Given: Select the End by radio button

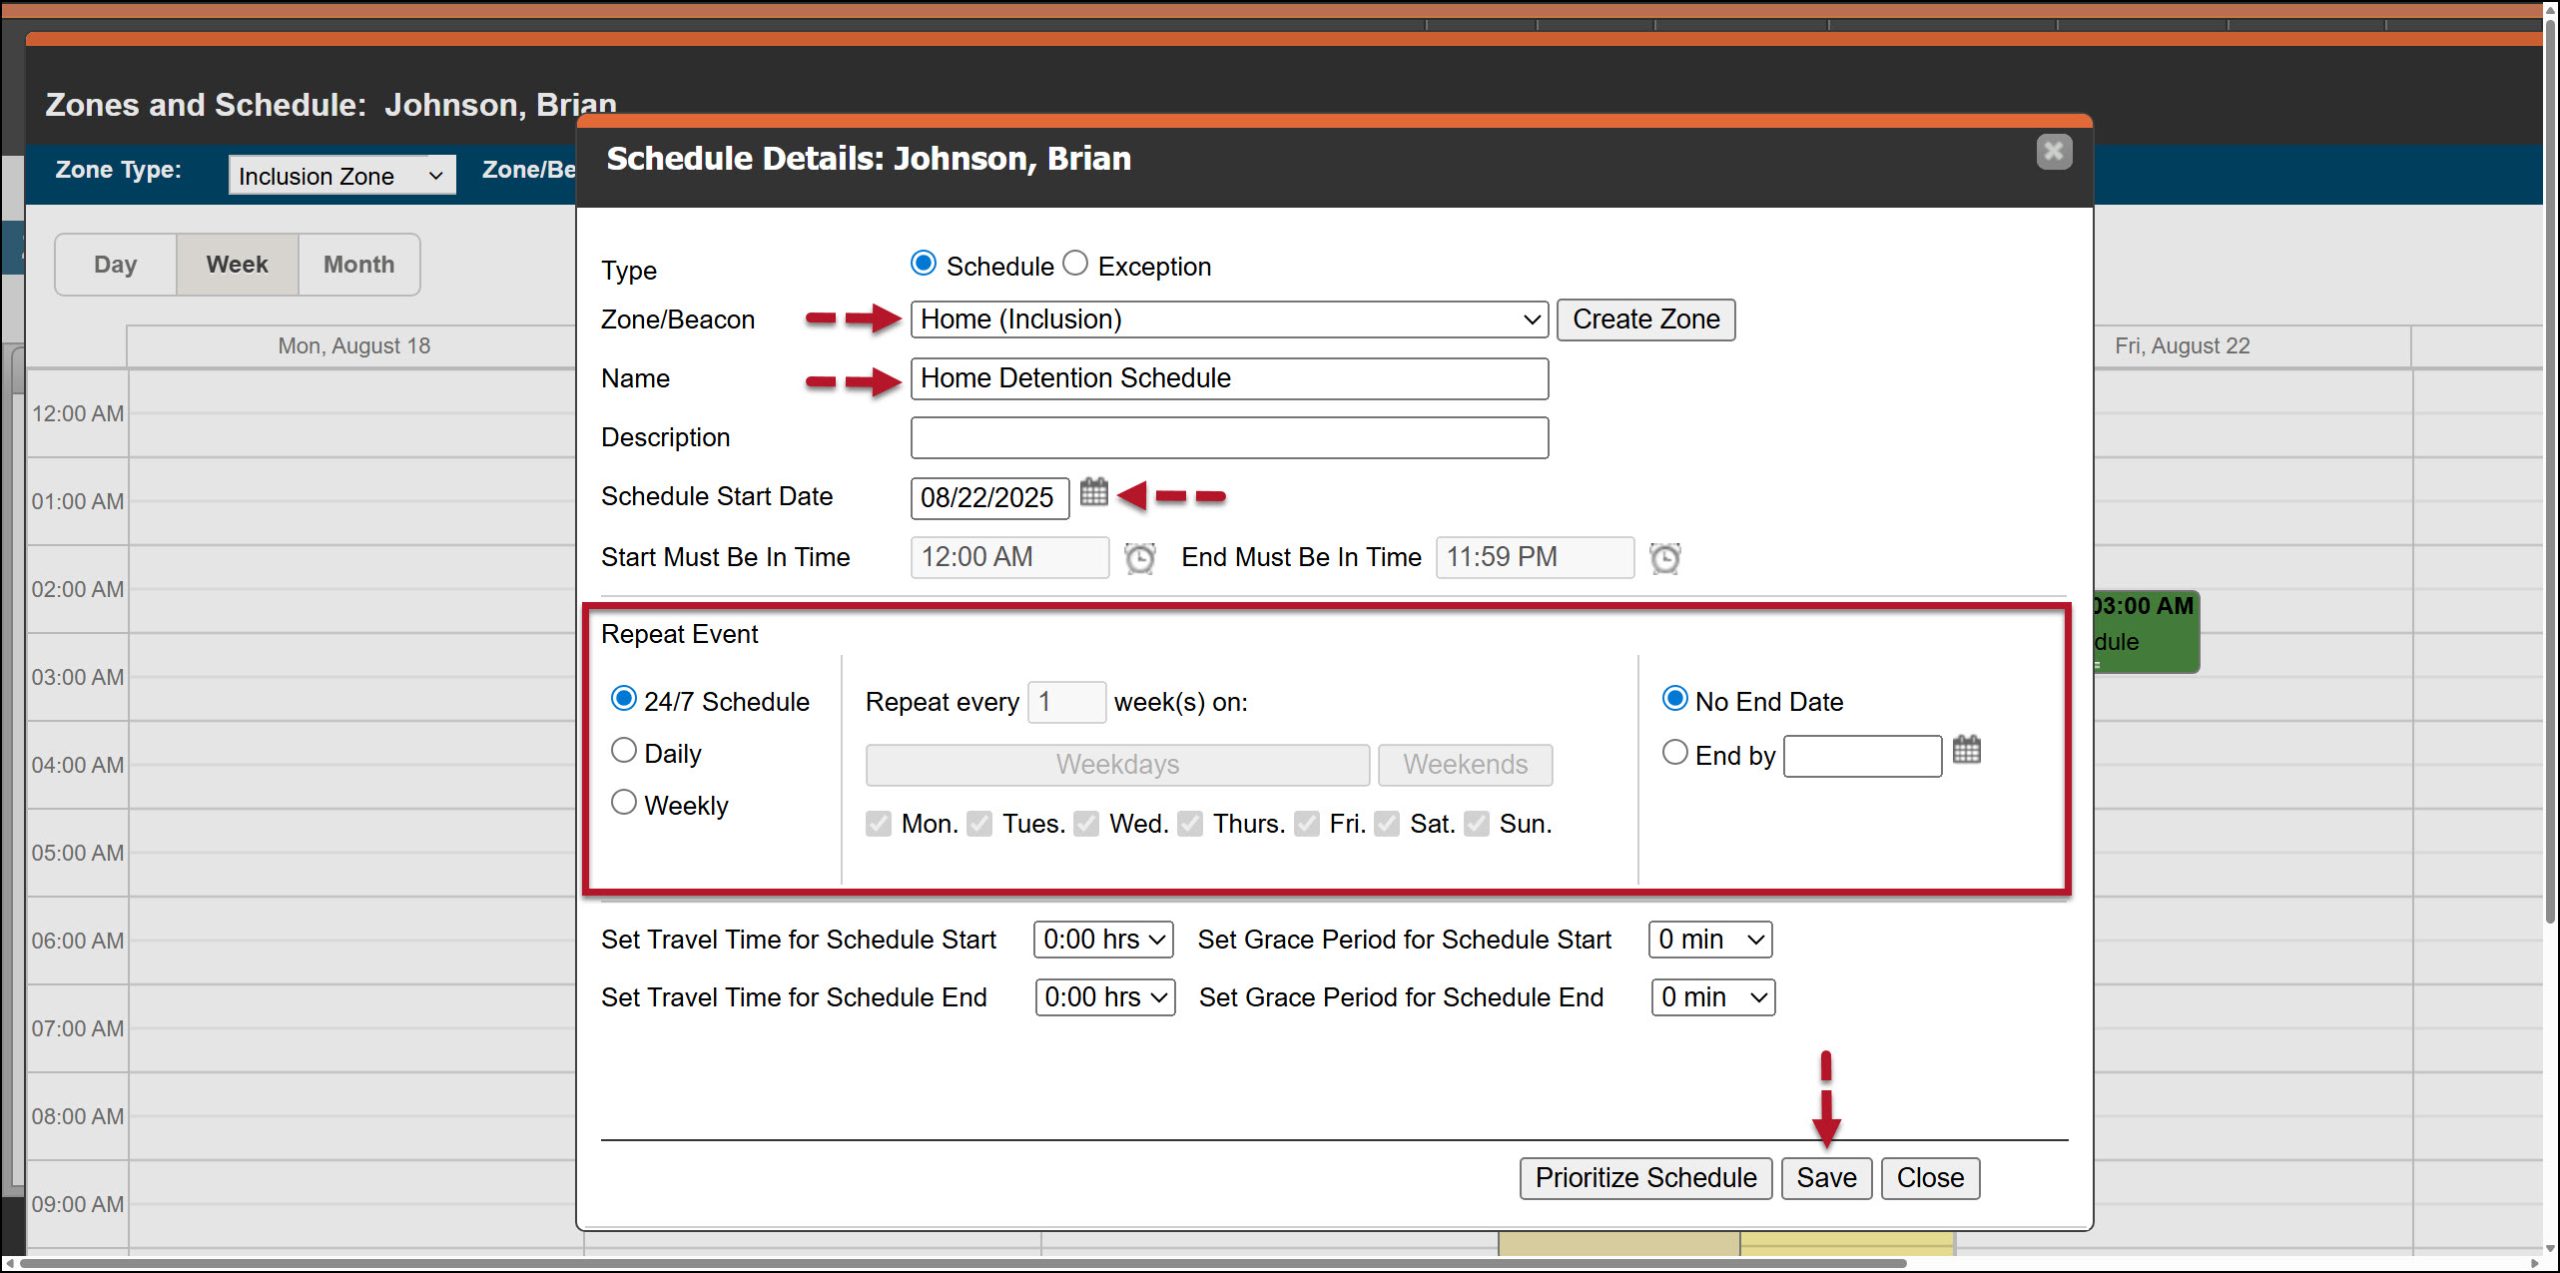Looking at the screenshot, I should [1675, 753].
